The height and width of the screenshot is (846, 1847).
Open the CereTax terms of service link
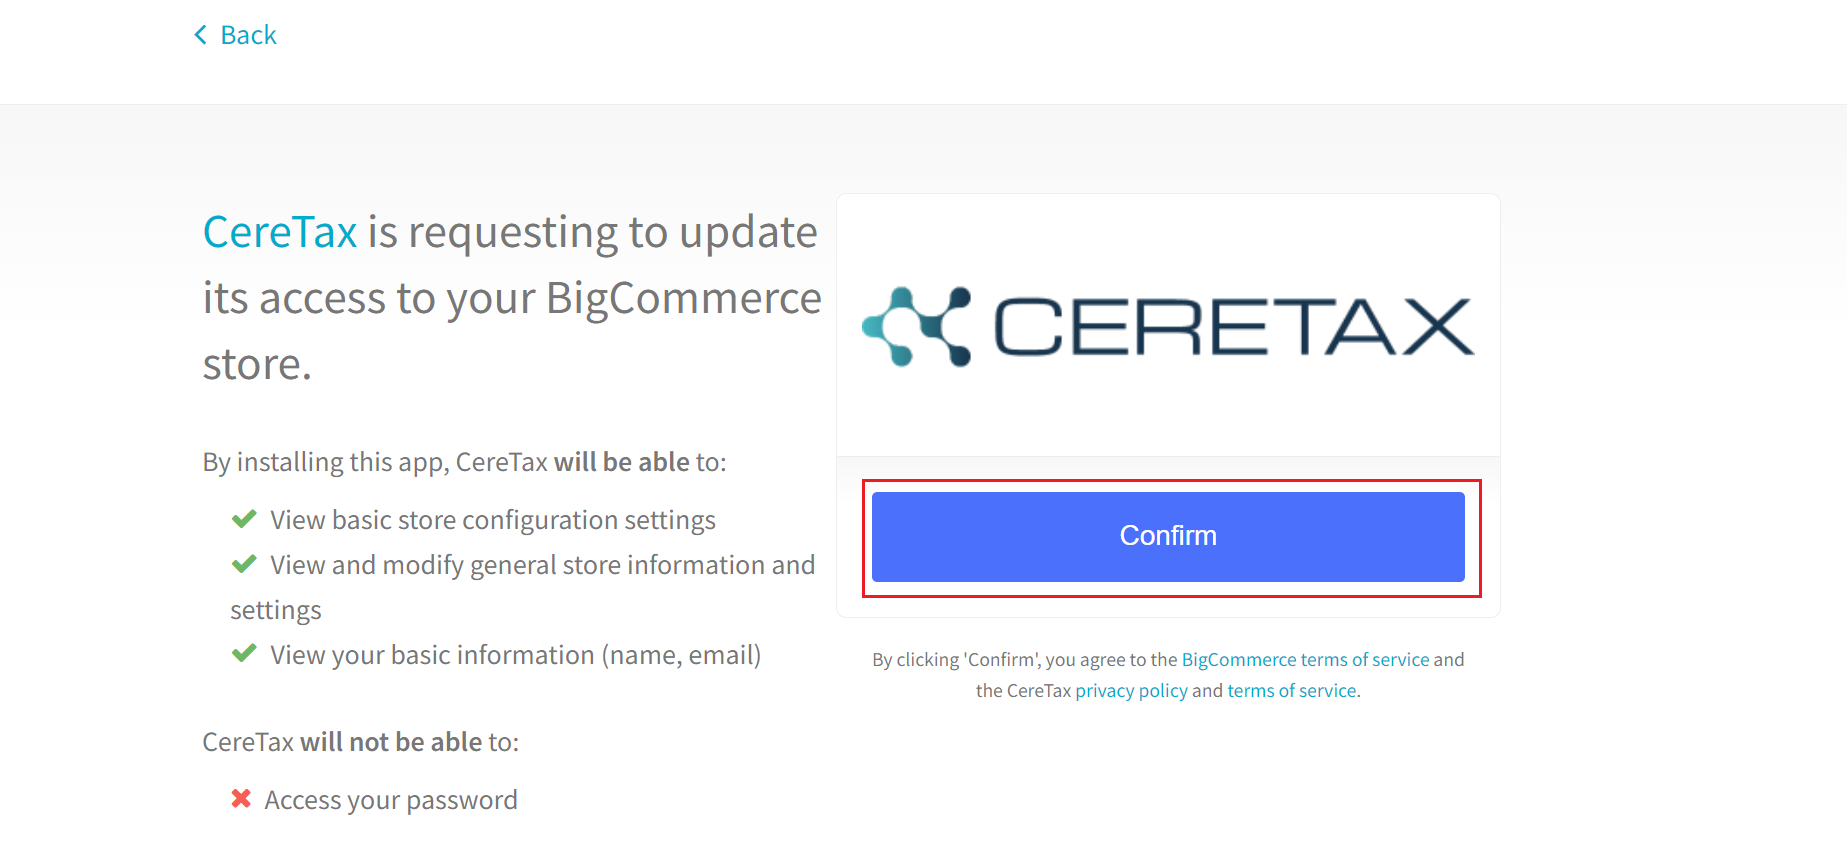pos(1292,690)
